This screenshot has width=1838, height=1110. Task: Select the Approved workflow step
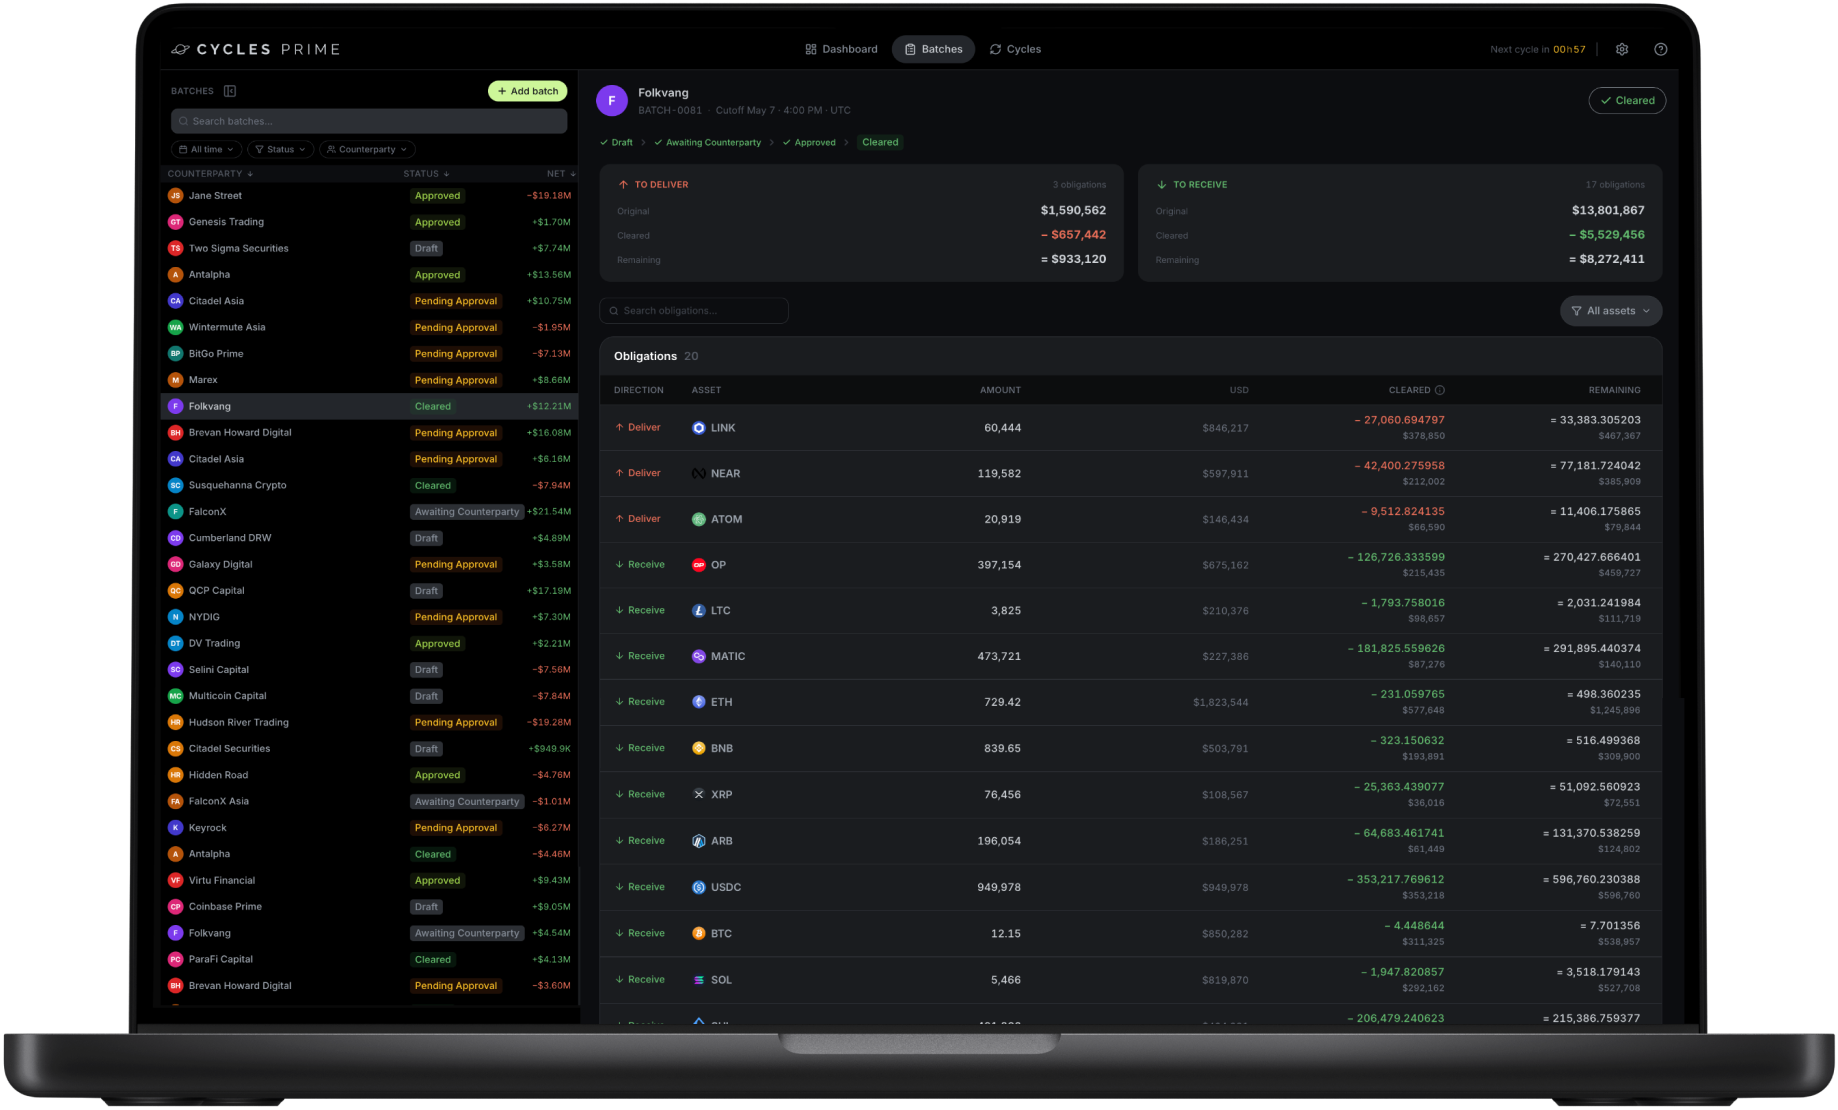(x=809, y=142)
